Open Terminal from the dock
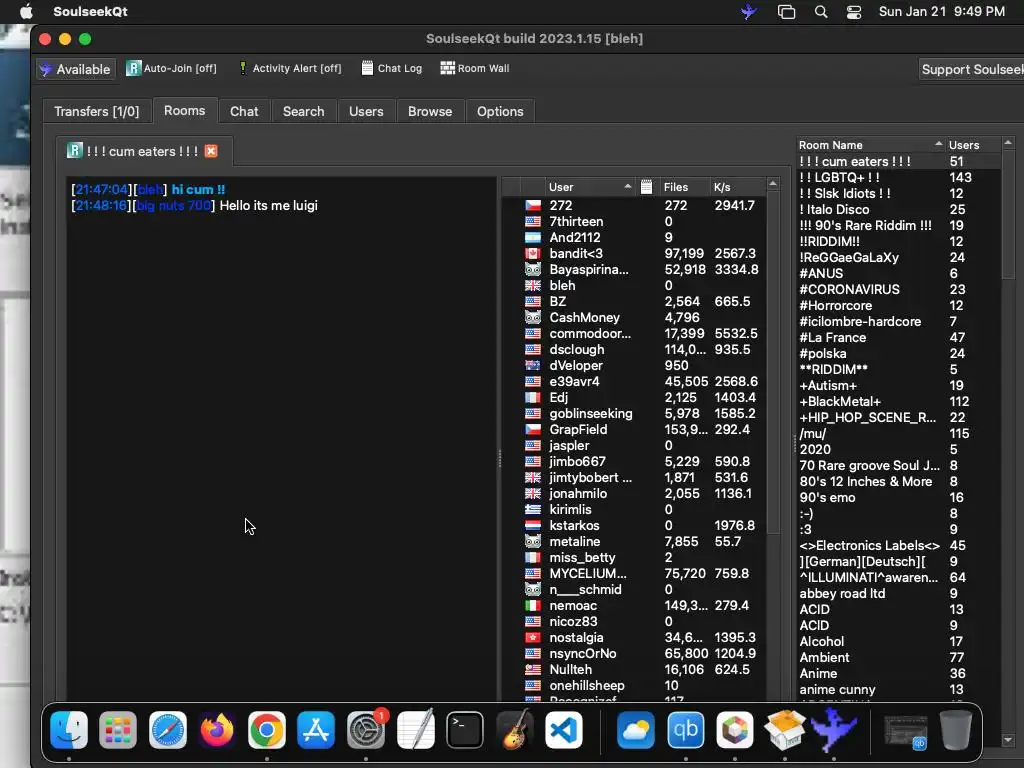Screen dimensions: 1024x768 tap(465, 729)
